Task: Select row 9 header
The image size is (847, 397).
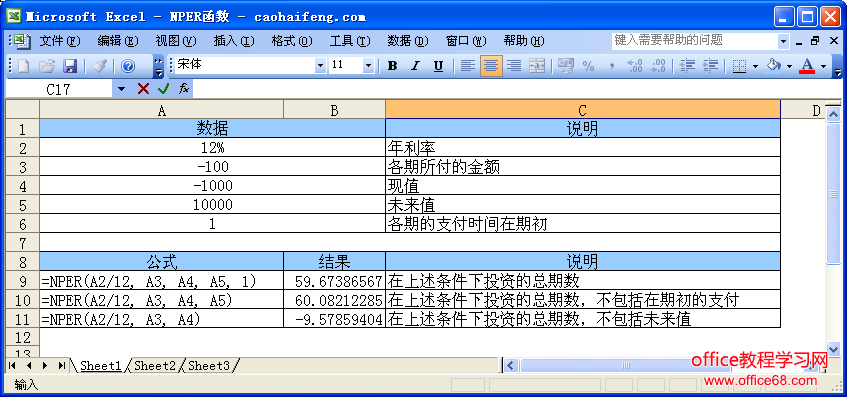Action: pyautogui.click(x=22, y=281)
